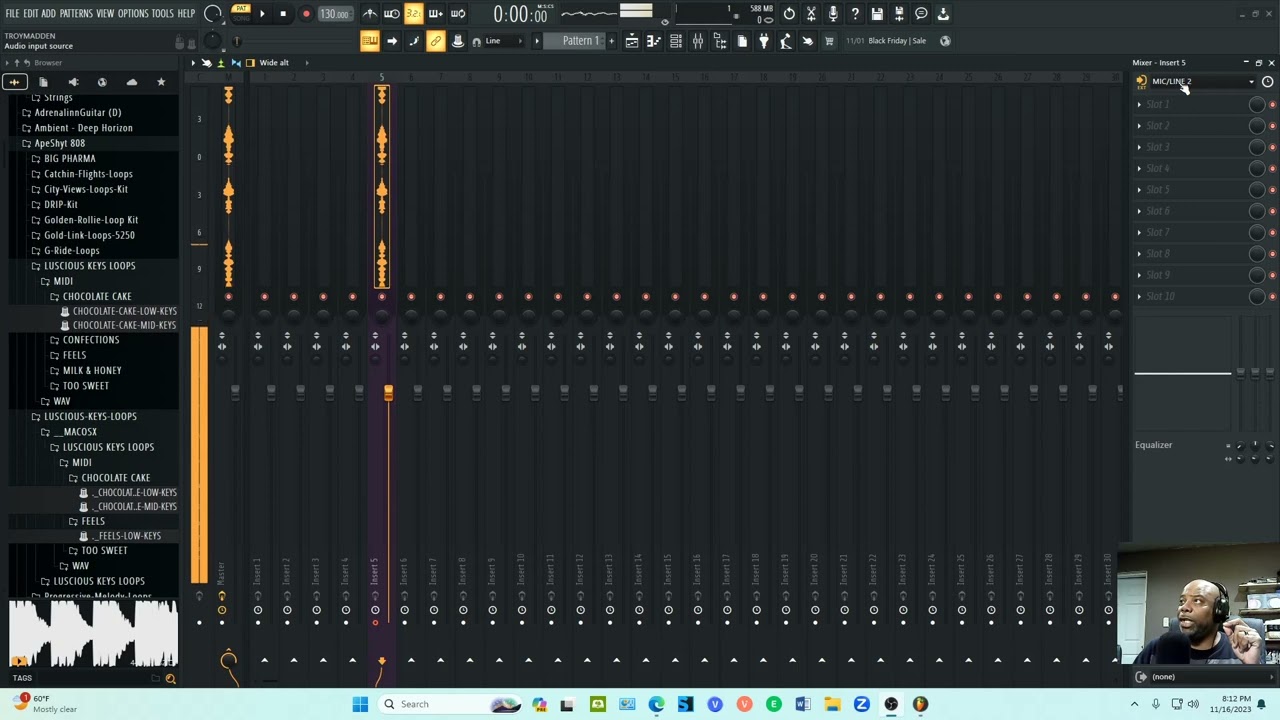This screenshot has height=720, width=1280.
Task: Open the Playlist view icon
Action: point(632,41)
